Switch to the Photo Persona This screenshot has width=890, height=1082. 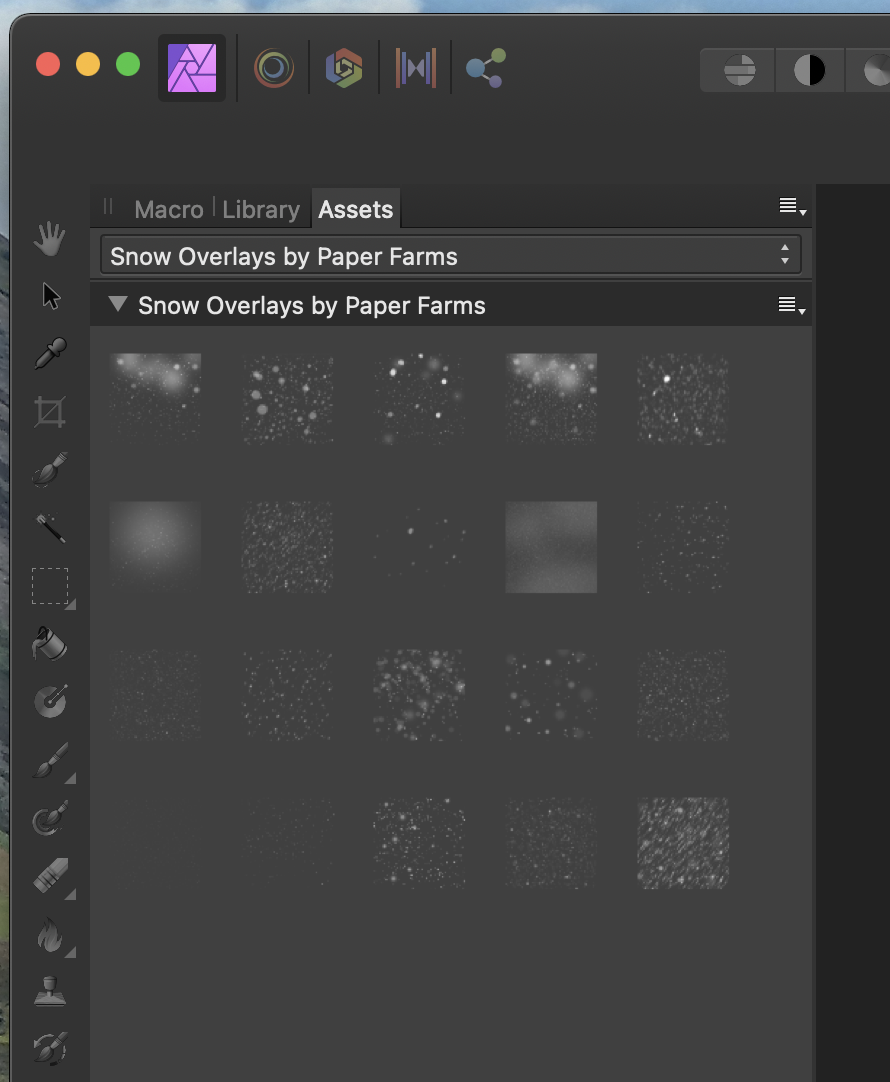(192, 68)
